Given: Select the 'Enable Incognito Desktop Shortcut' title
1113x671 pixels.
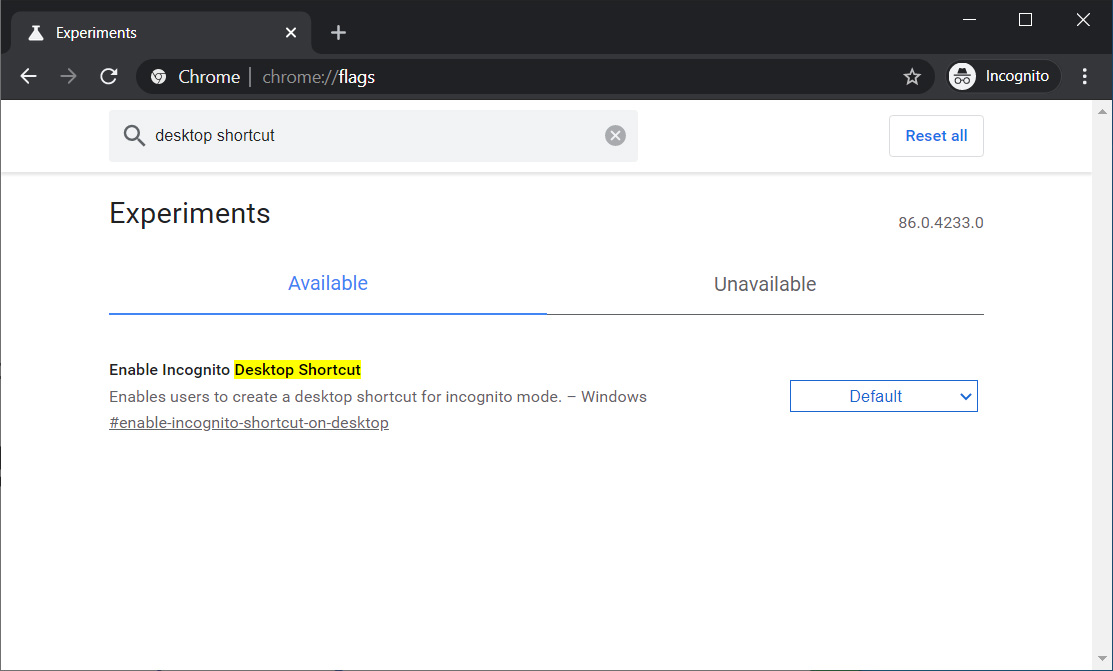Looking at the screenshot, I should 235,370.
